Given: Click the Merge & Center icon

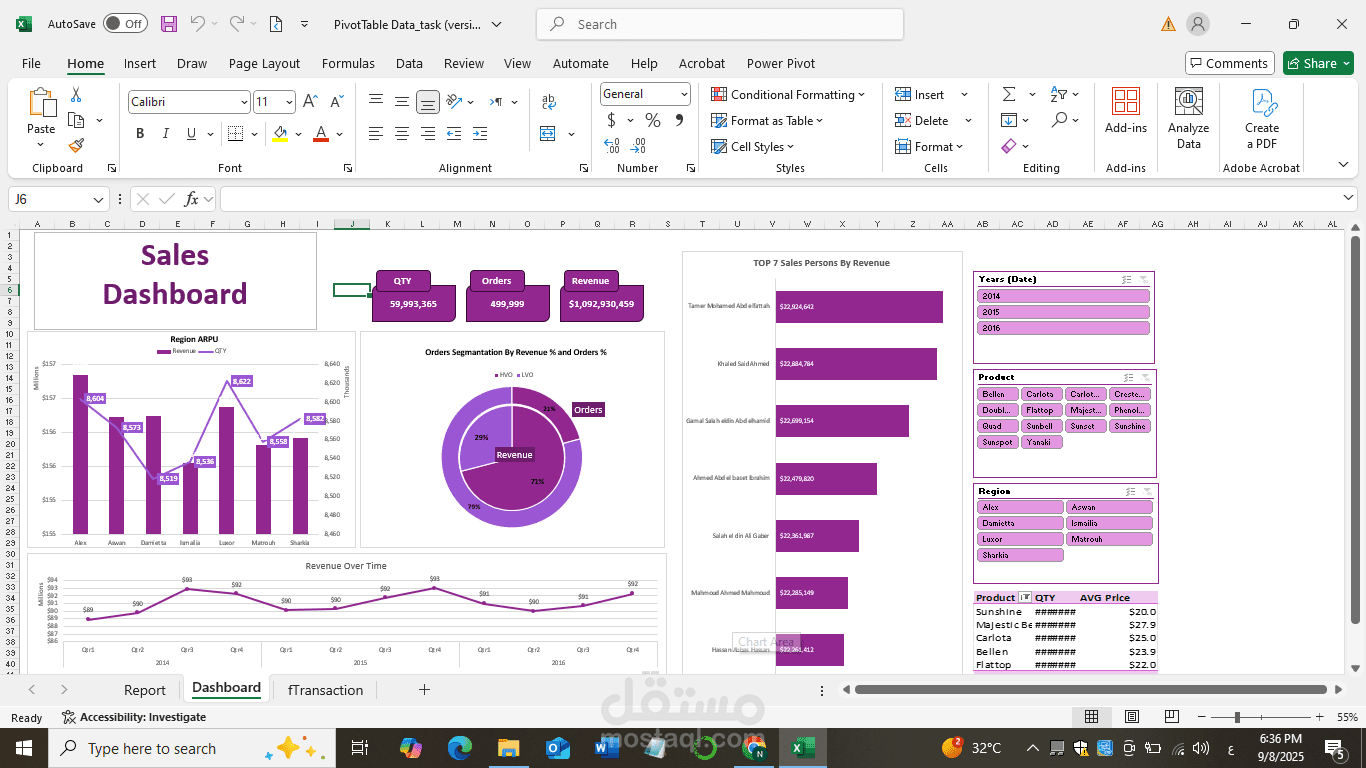Looking at the screenshot, I should tap(548, 134).
